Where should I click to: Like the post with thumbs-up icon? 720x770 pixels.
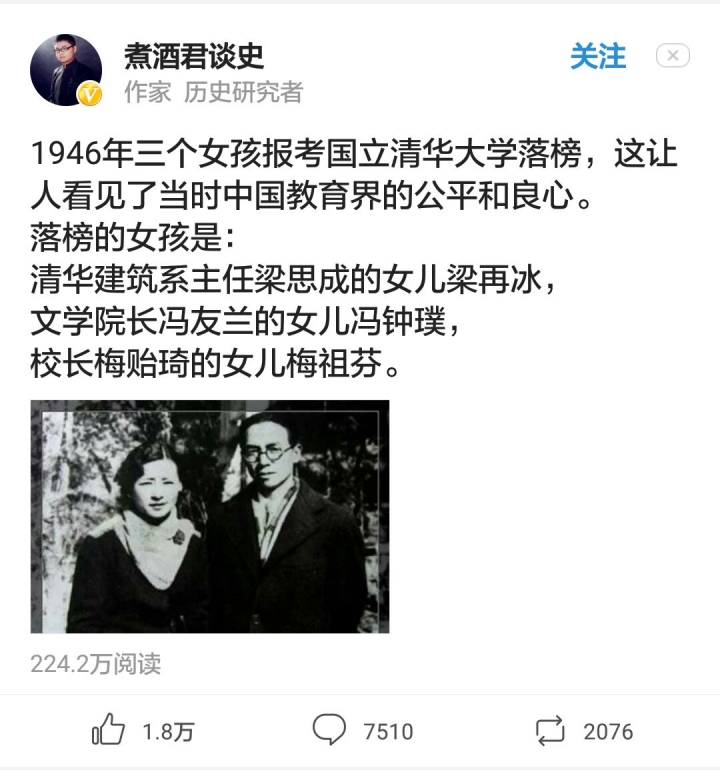coord(108,730)
